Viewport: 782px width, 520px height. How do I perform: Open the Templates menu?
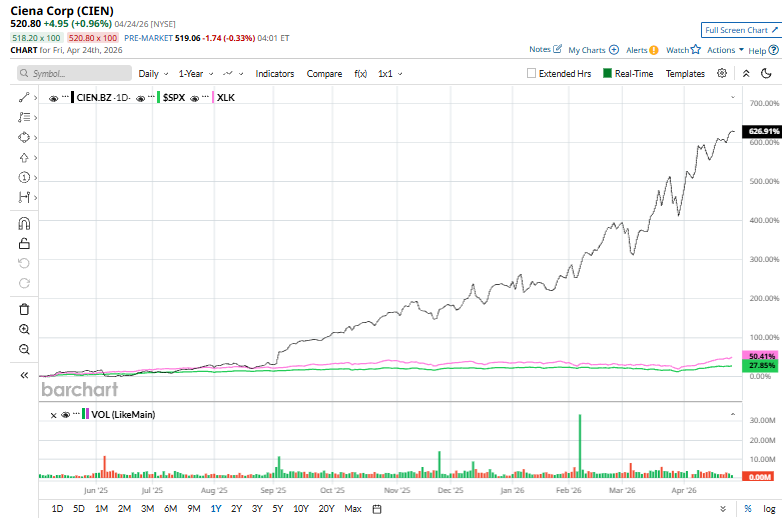[685, 73]
